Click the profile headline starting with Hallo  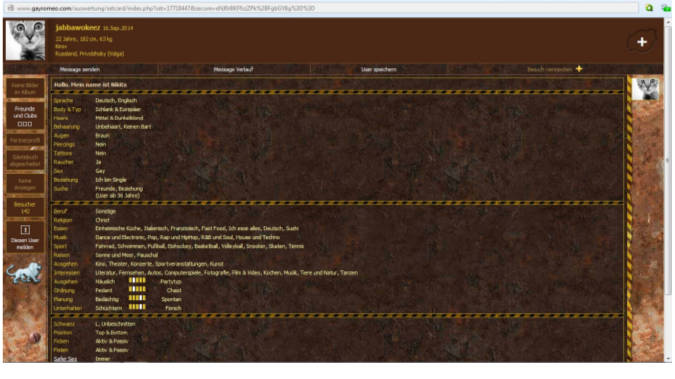pos(90,85)
